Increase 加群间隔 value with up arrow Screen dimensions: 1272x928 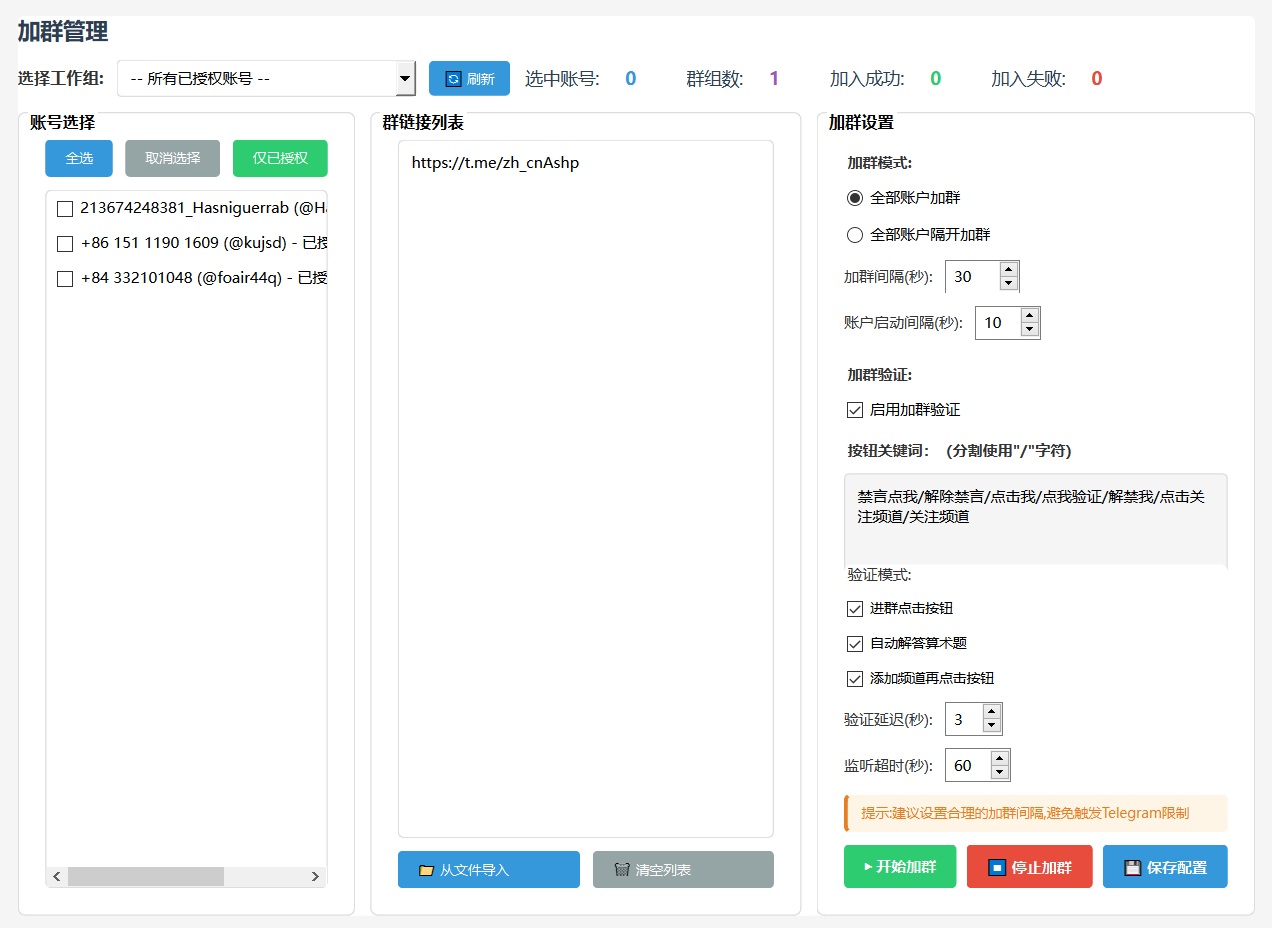(x=1008, y=269)
